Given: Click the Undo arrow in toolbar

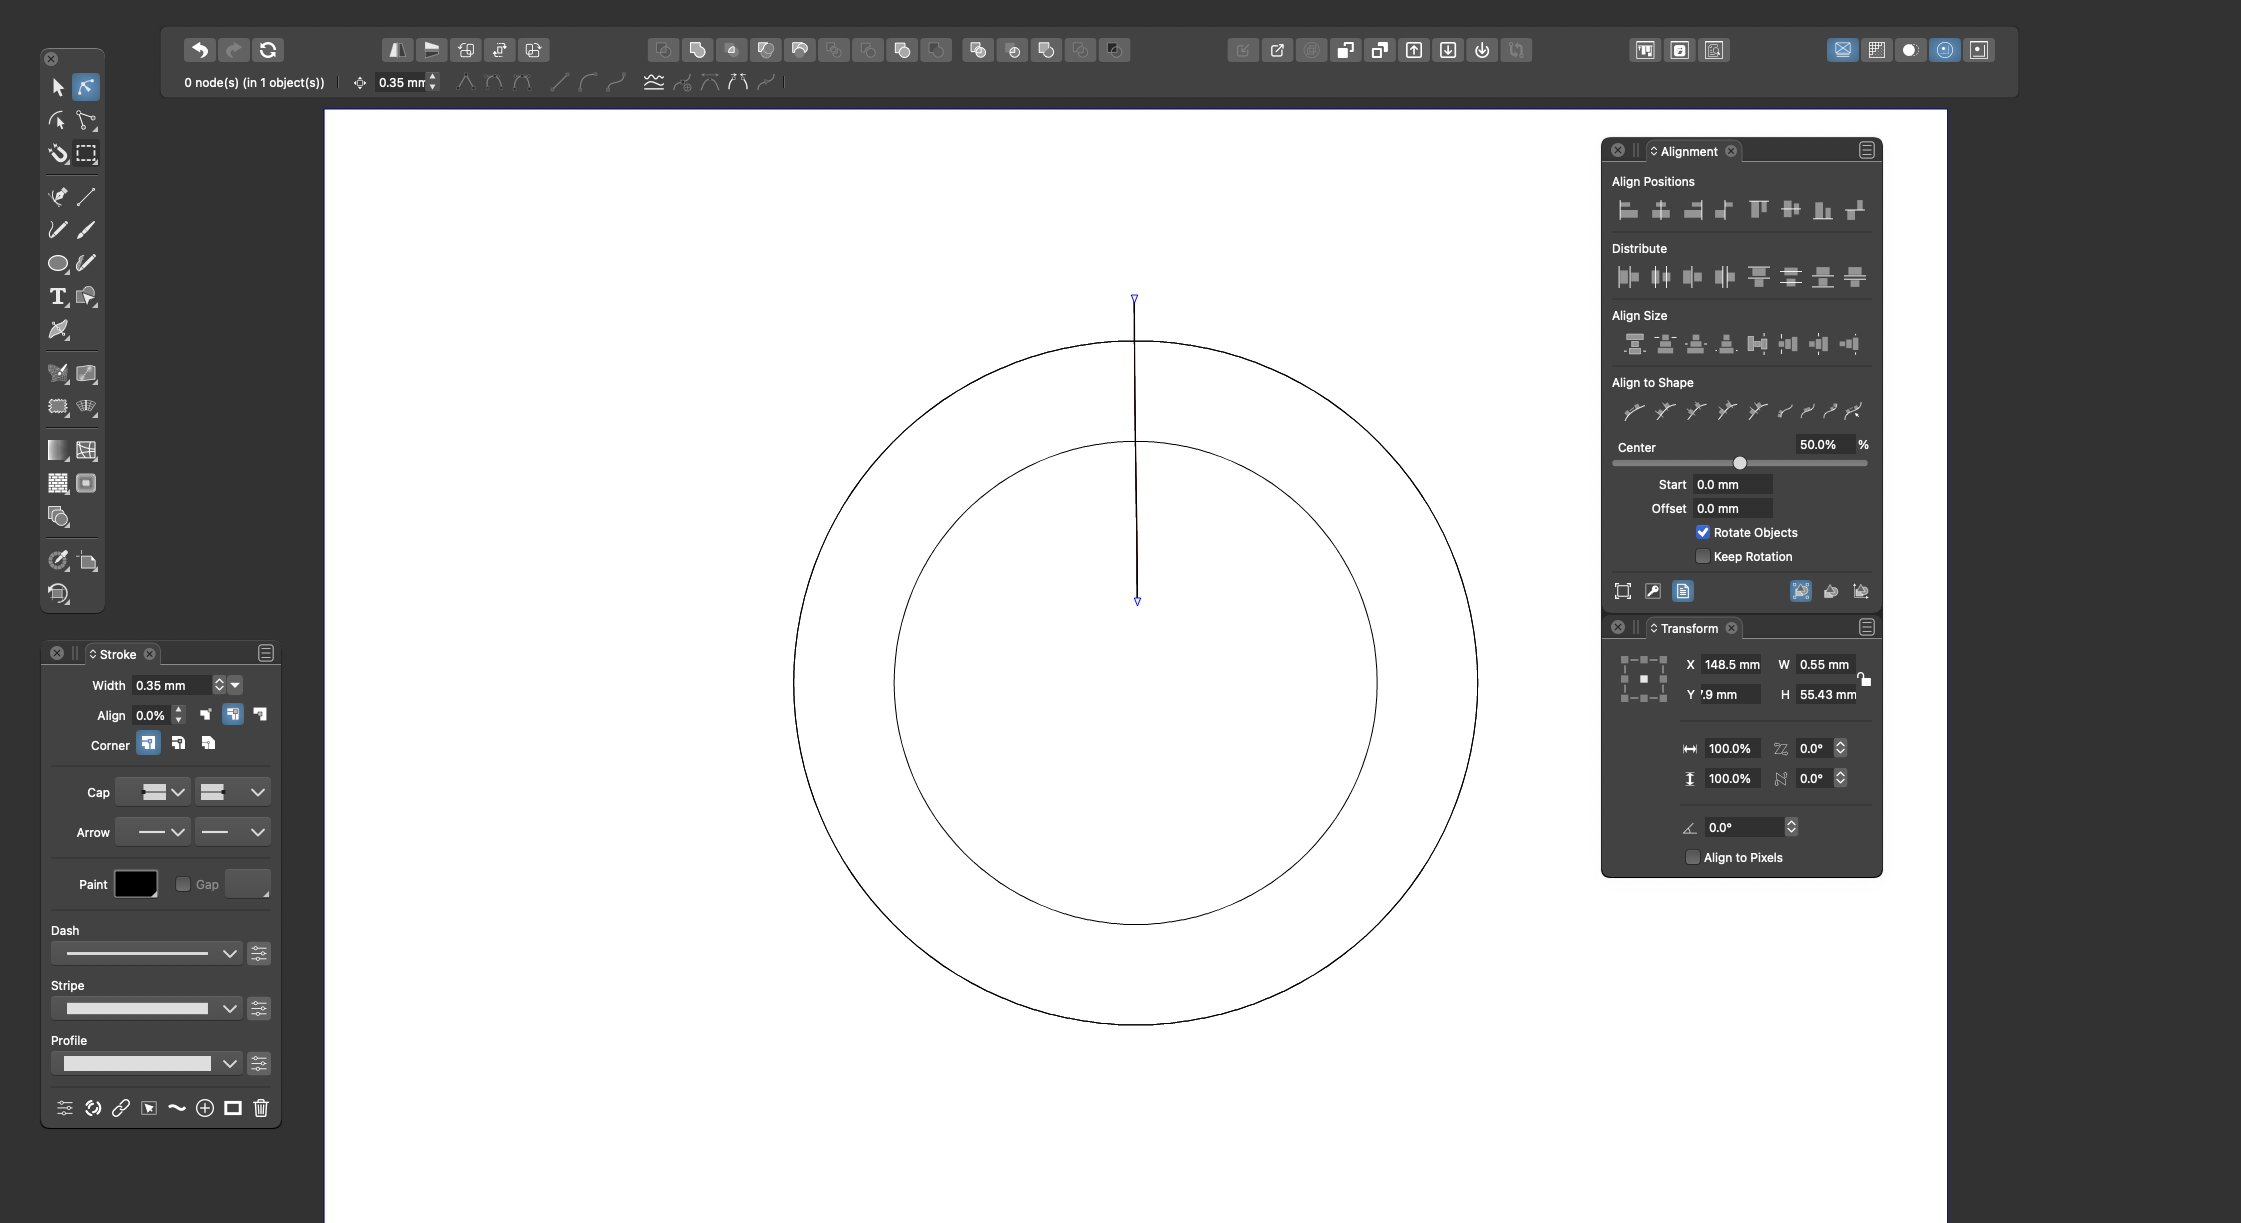Looking at the screenshot, I should pyautogui.click(x=199, y=50).
